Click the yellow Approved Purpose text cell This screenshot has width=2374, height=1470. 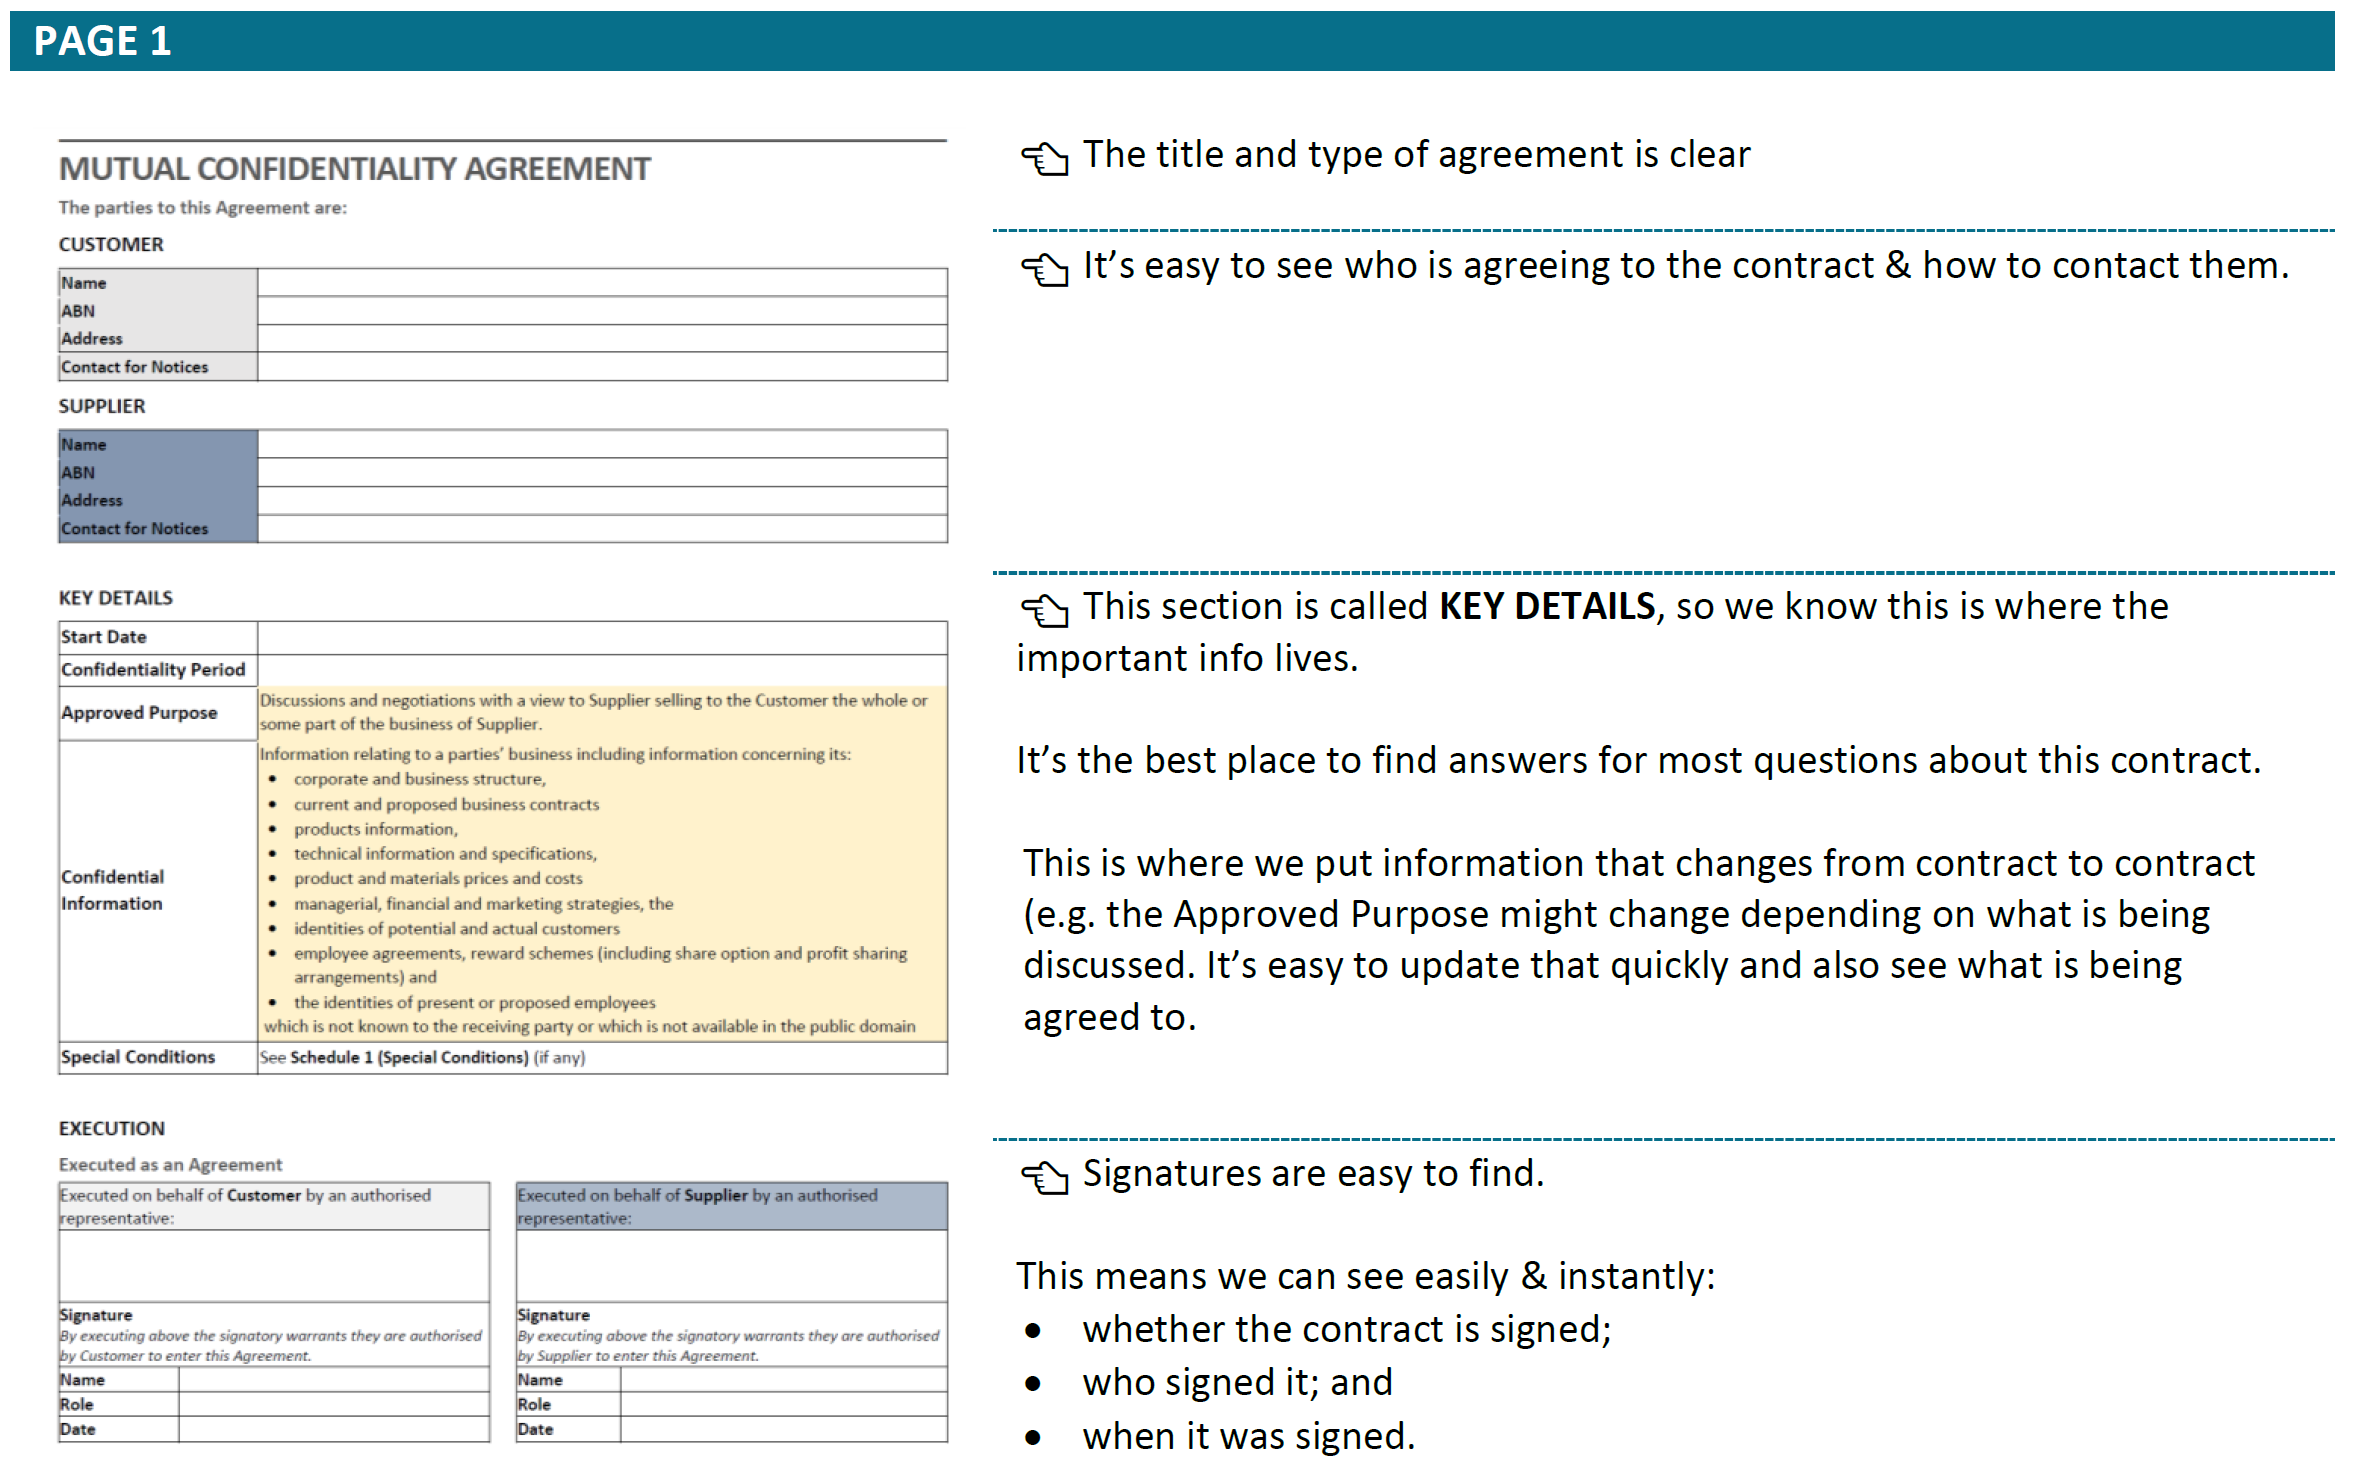tap(600, 712)
